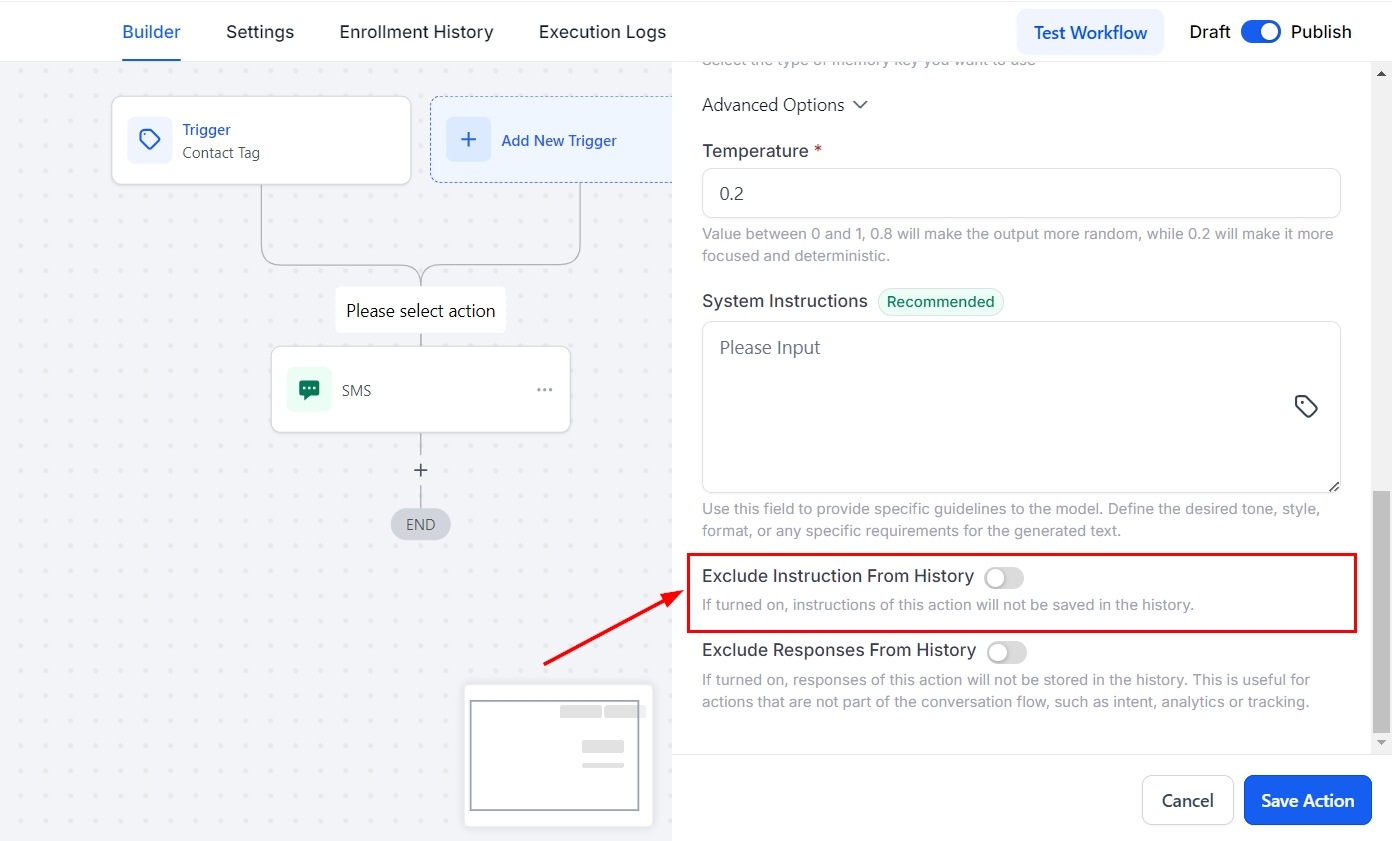Click the Contact Tag trigger tag icon
Image resolution: width=1392 pixels, height=841 pixels.
coord(149,140)
